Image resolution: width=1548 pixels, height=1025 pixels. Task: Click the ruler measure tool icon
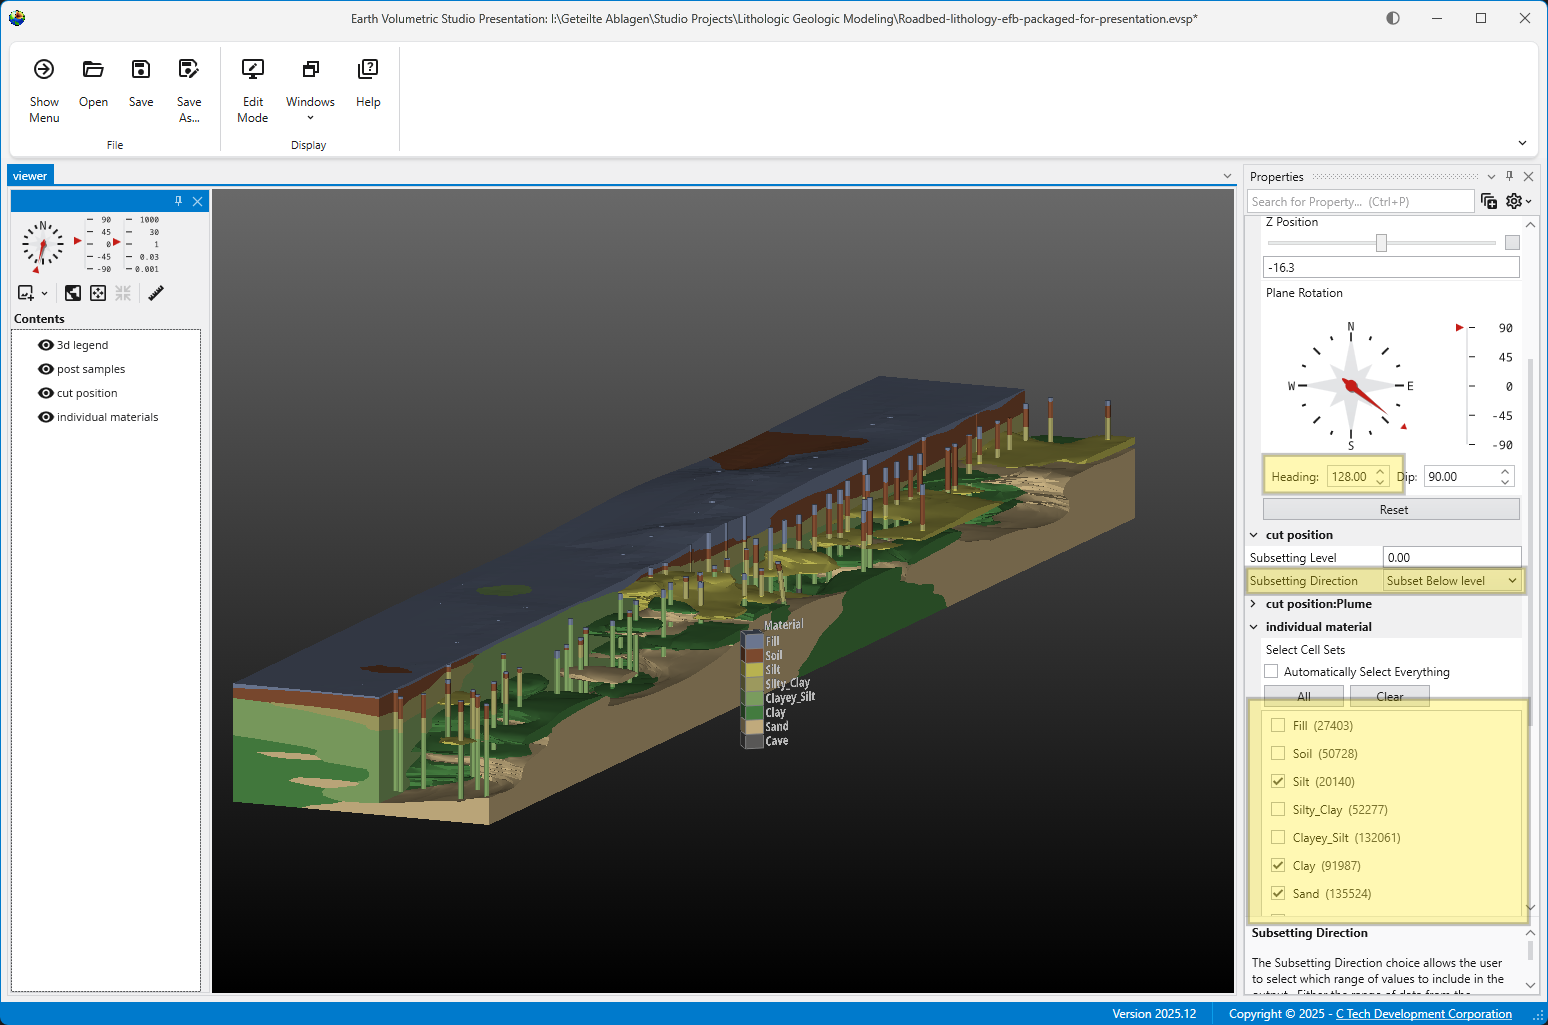coord(156,293)
